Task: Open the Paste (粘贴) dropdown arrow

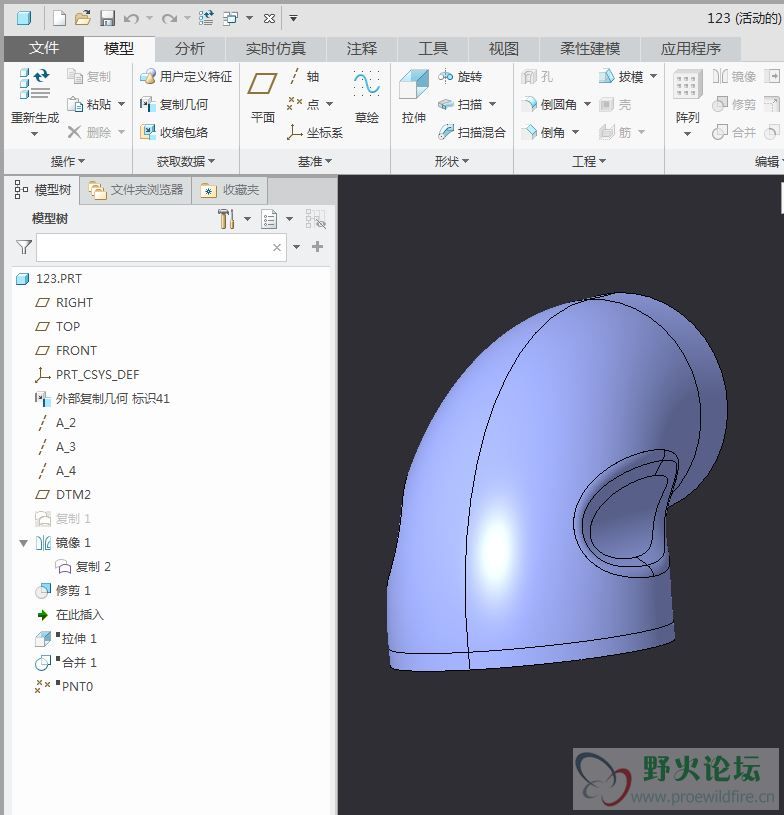Action: pos(121,104)
